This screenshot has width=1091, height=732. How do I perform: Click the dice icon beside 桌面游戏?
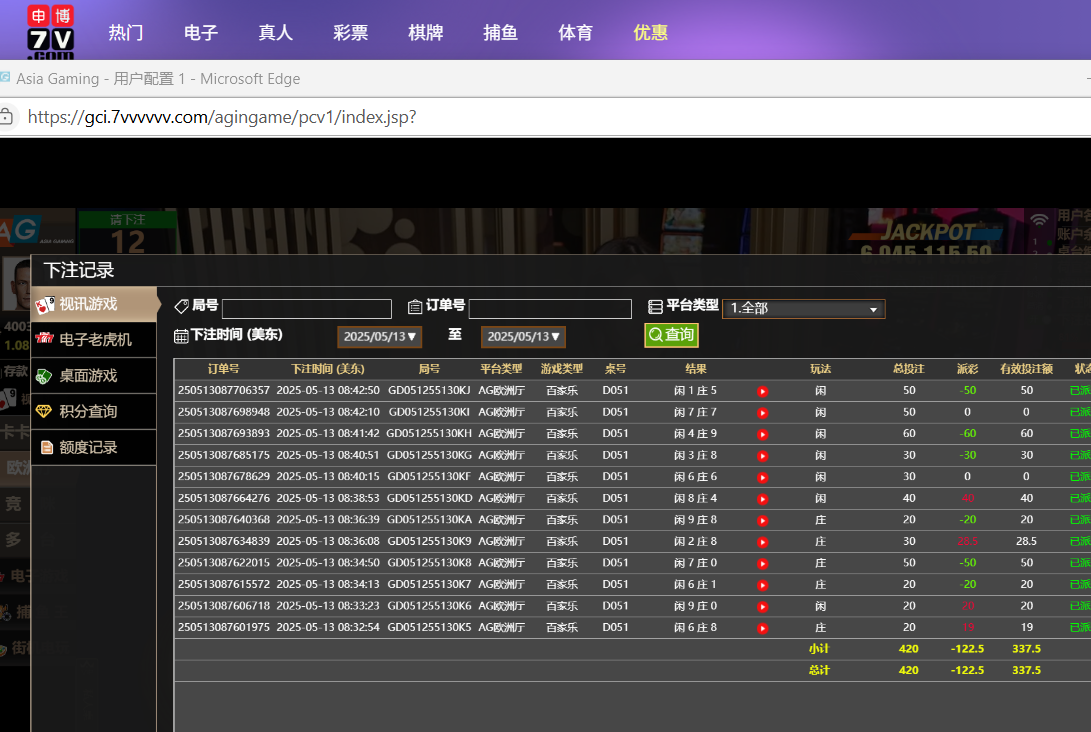click(44, 376)
